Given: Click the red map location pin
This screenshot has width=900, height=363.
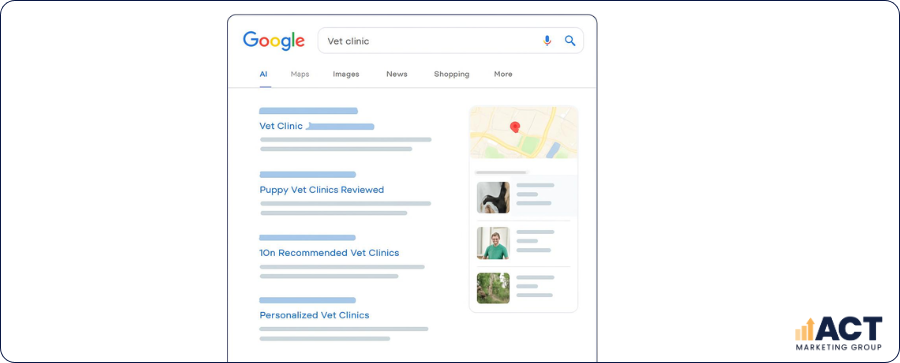Looking at the screenshot, I should click(x=515, y=128).
